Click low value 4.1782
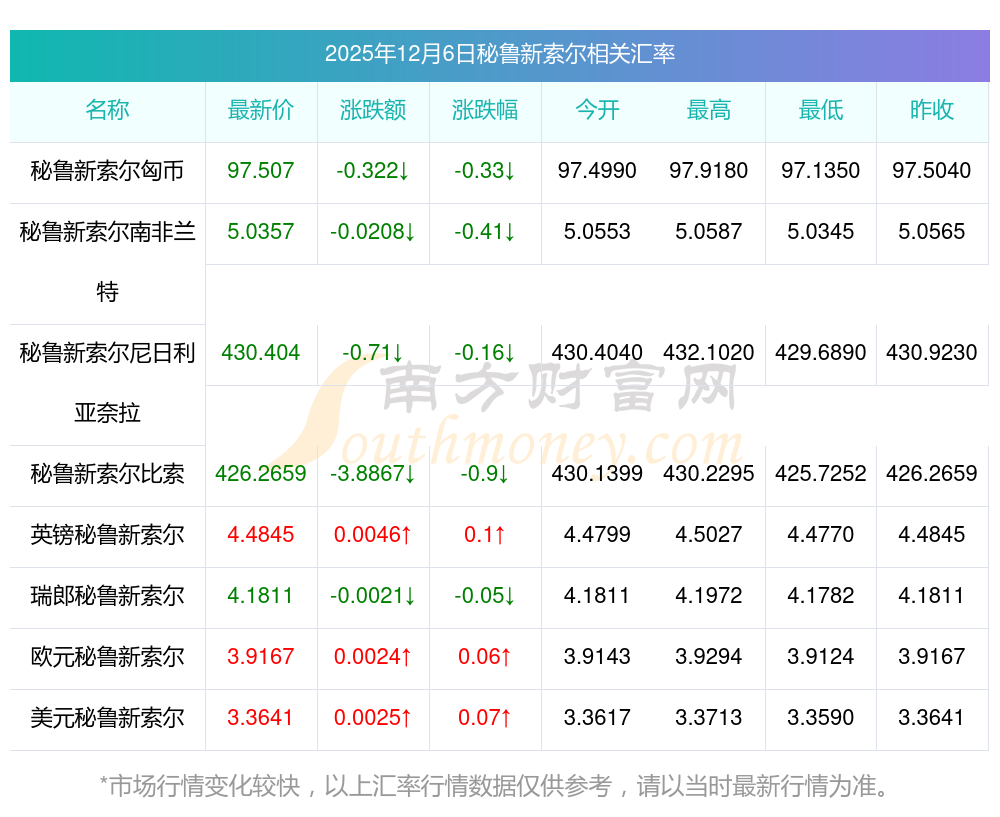This screenshot has height=817, width=1000. click(x=821, y=596)
